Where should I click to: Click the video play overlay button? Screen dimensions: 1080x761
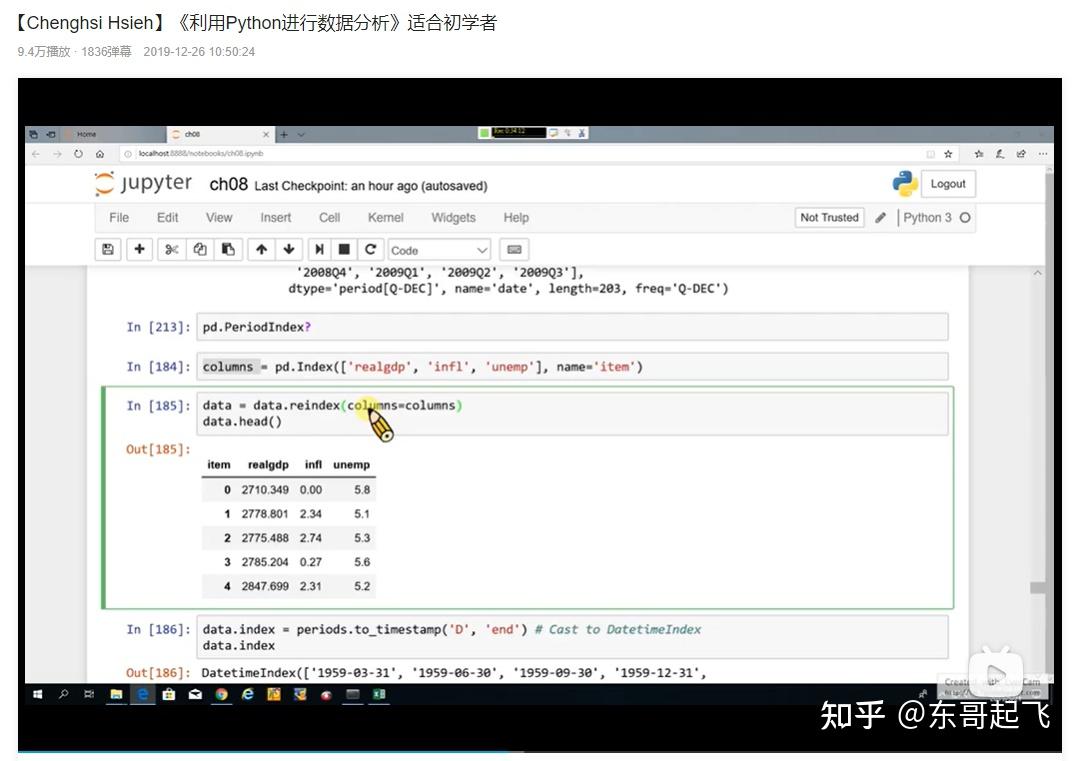996,674
